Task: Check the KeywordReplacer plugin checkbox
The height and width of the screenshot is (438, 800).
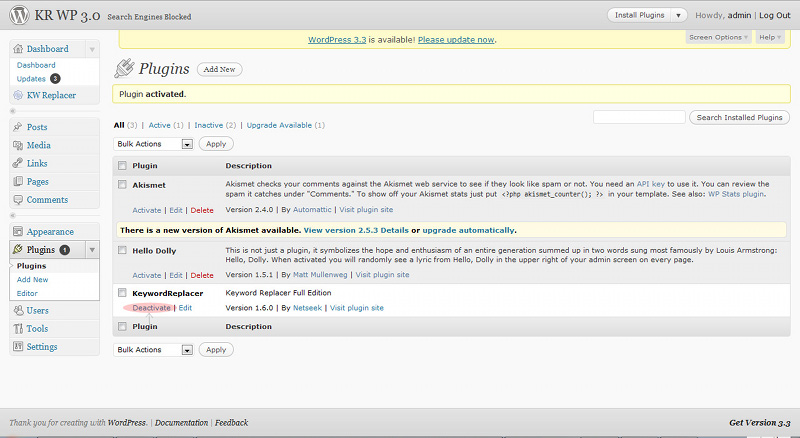Action: point(122,293)
